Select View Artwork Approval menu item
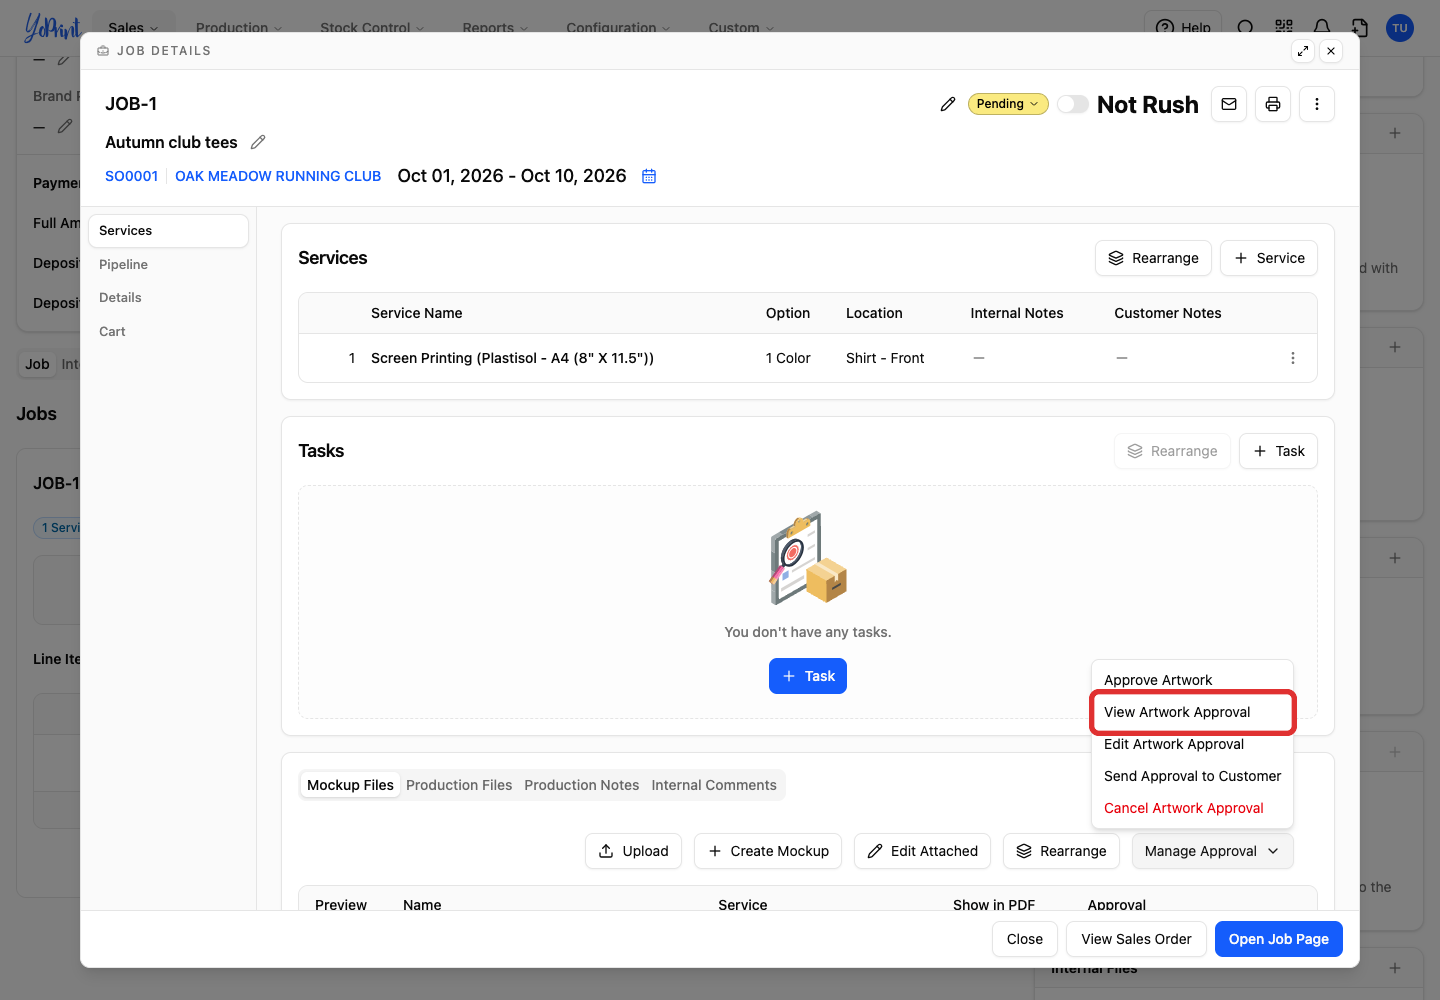This screenshot has width=1440, height=1000. (1193, 712)
